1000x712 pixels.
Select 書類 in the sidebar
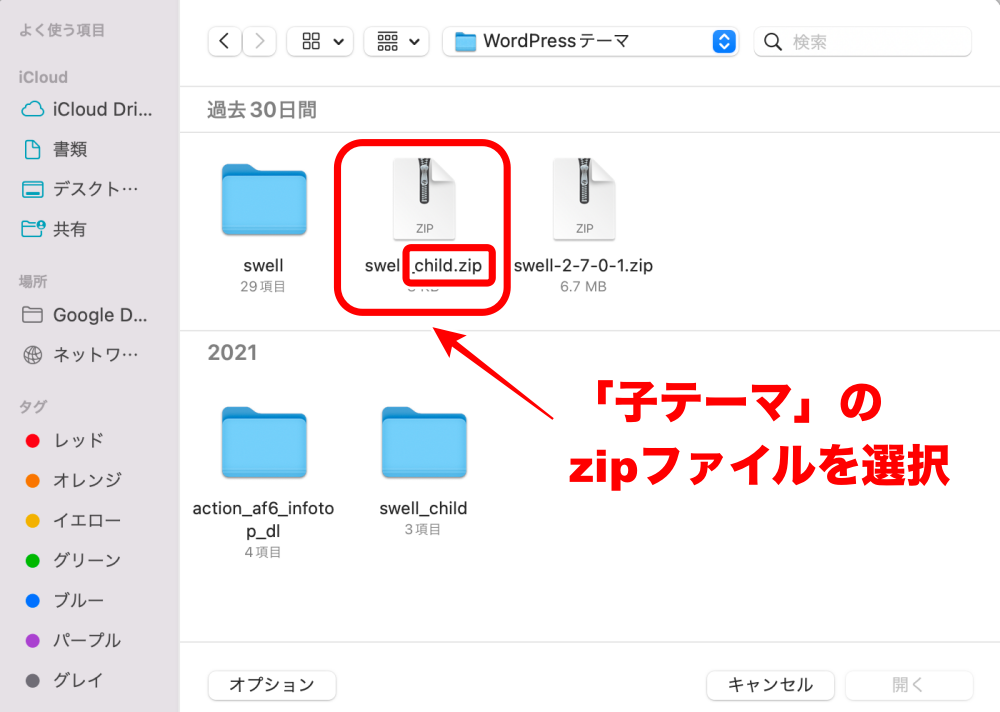(x=55, y=149)
